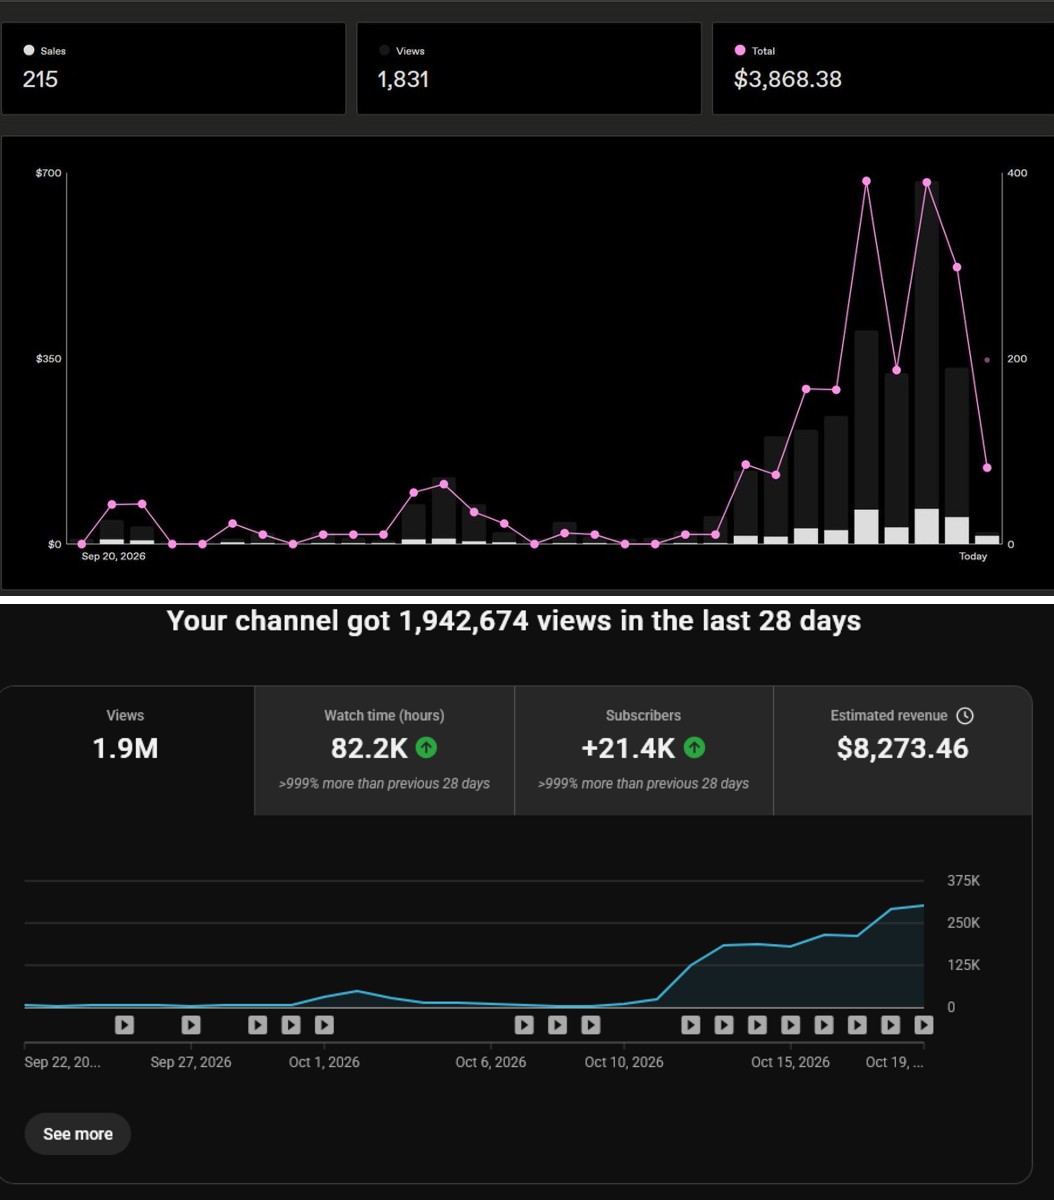Open the video marker above Oct 15, 2026
The height and width of the screenshot is (1200, 1054).
pyautogui.click(x=790, y=1025)
